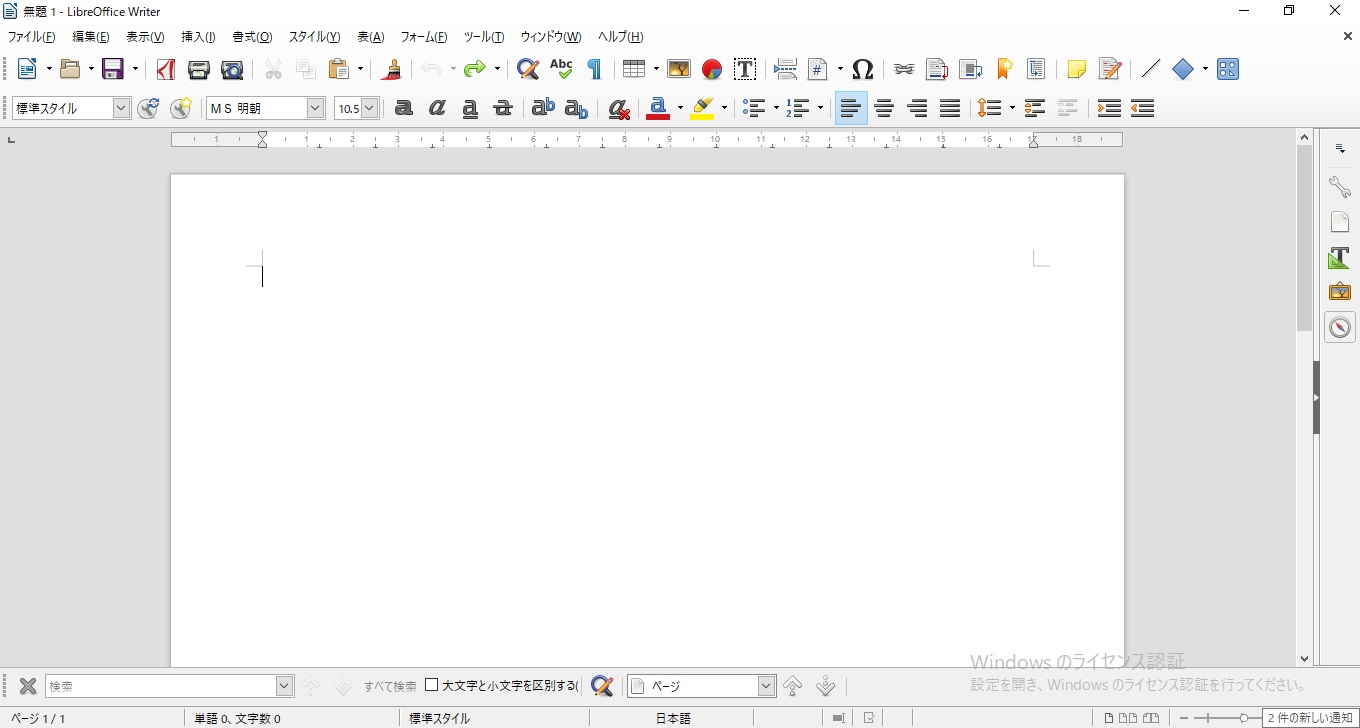Insert a table
Viewport: 1360px width, 728px height.
(x=633, y=69)
